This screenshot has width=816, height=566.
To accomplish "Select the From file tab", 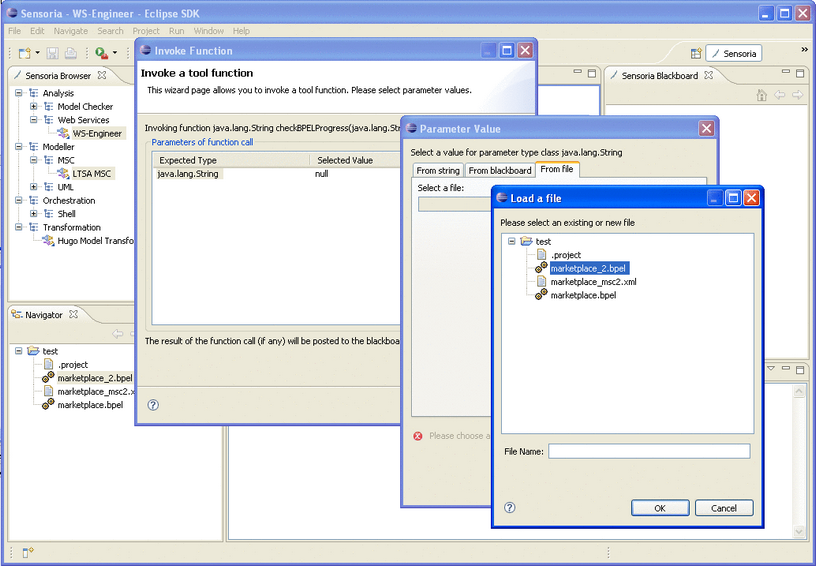I will 557,169.
